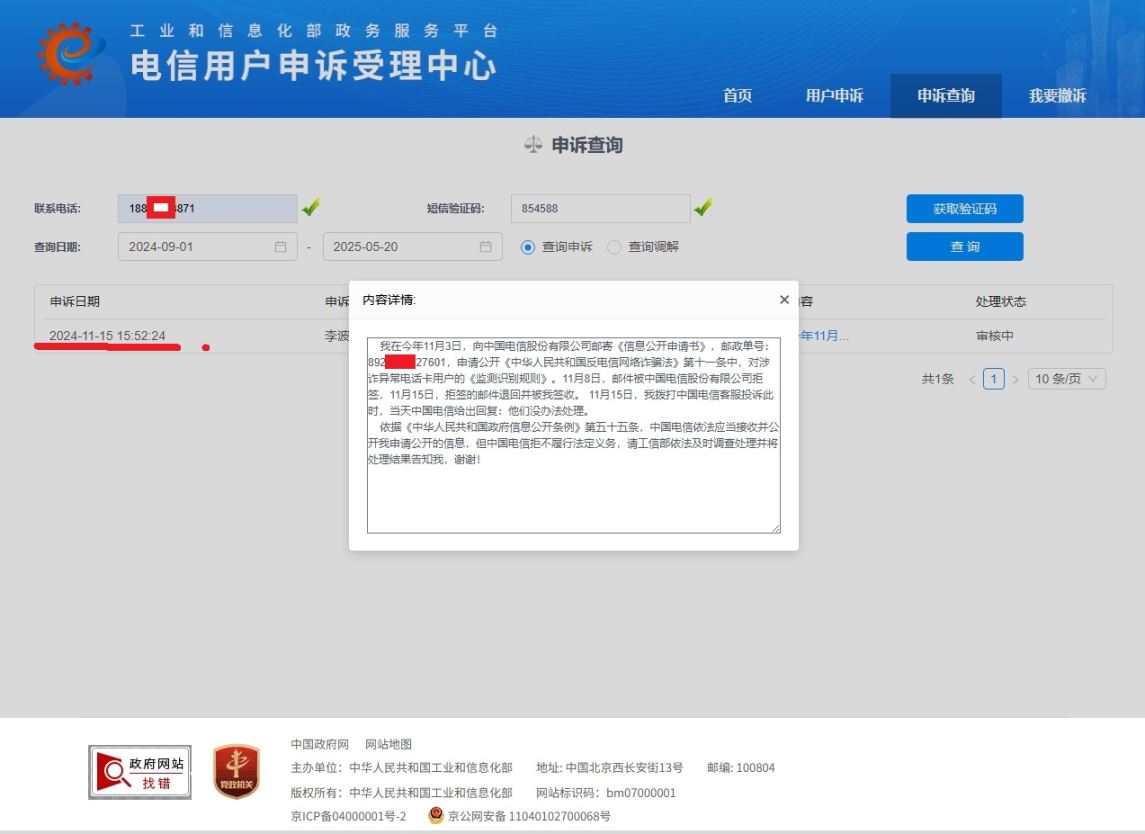Click the 联系电话 field label
This screenshot has width=1145, height=834.
point(57,209)
